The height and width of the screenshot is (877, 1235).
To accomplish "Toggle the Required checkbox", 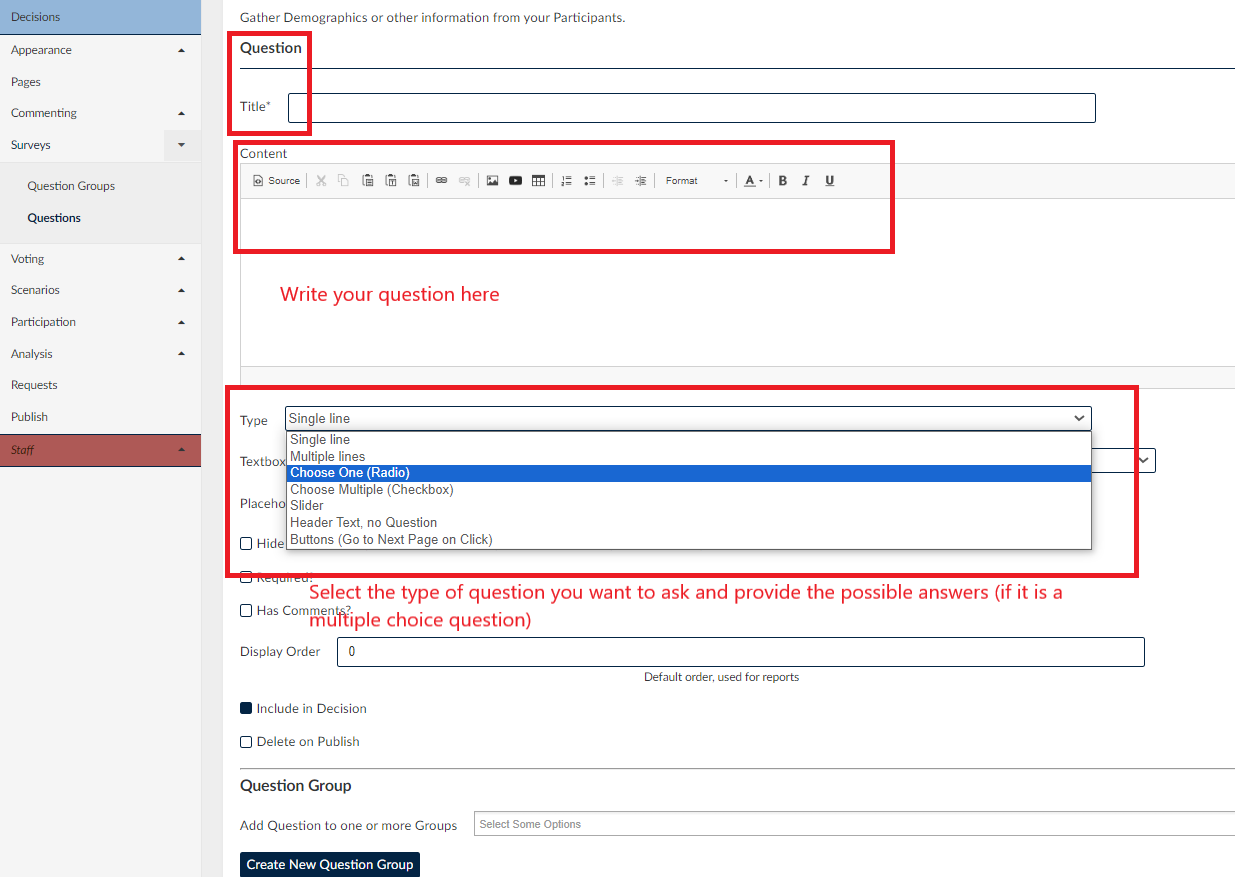I will tap(246, 577).
